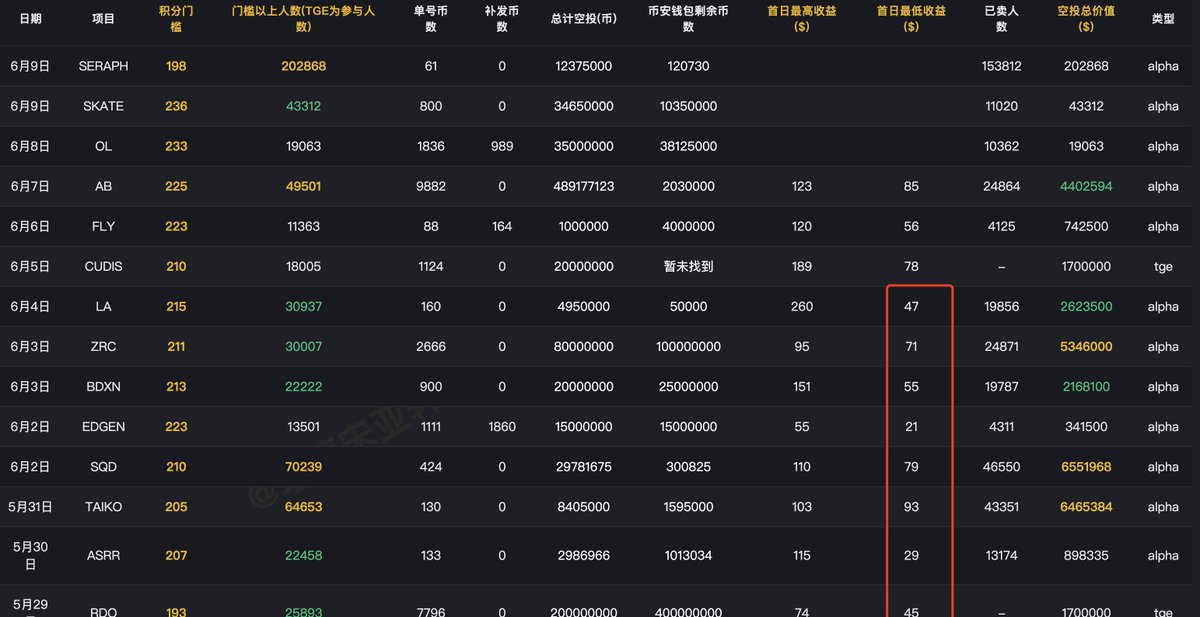Image resolution: width=1200 pixels, height=617 pixels.
Task: Click AB's per-account coin amount "9882"
Action: (431, 186)
